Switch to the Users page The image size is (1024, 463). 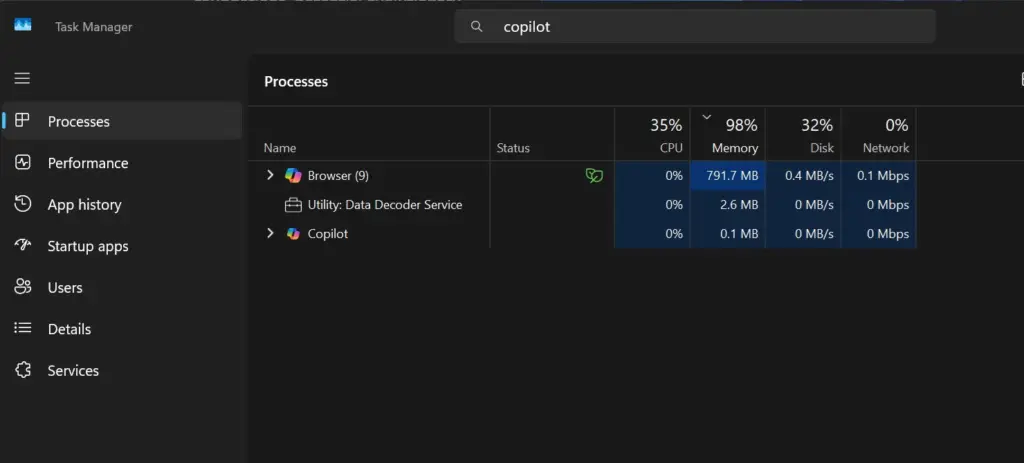[65, 287]
